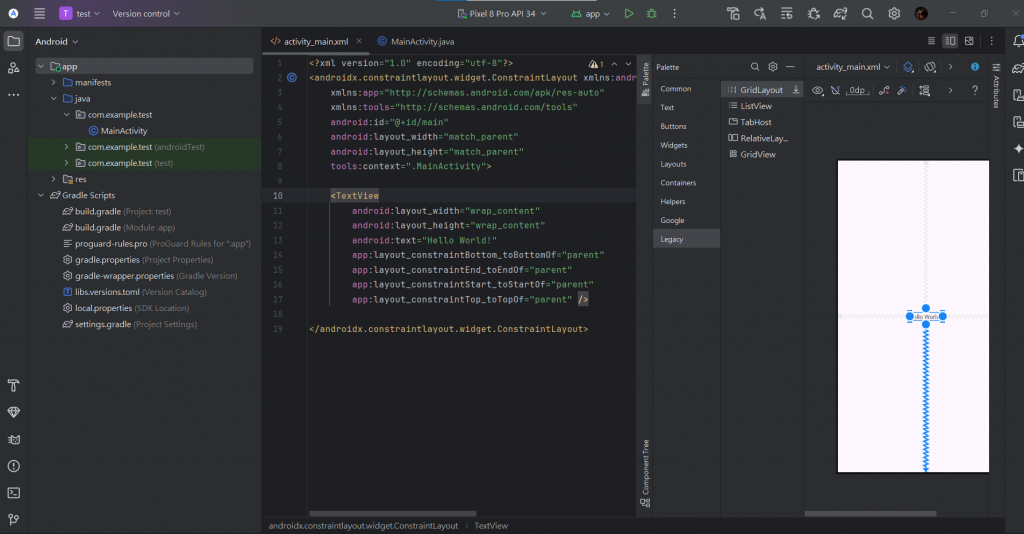This screenshot has width=1024, height=534.
Task: Toggle view options eye icon in designer
Action: [818, 90]
